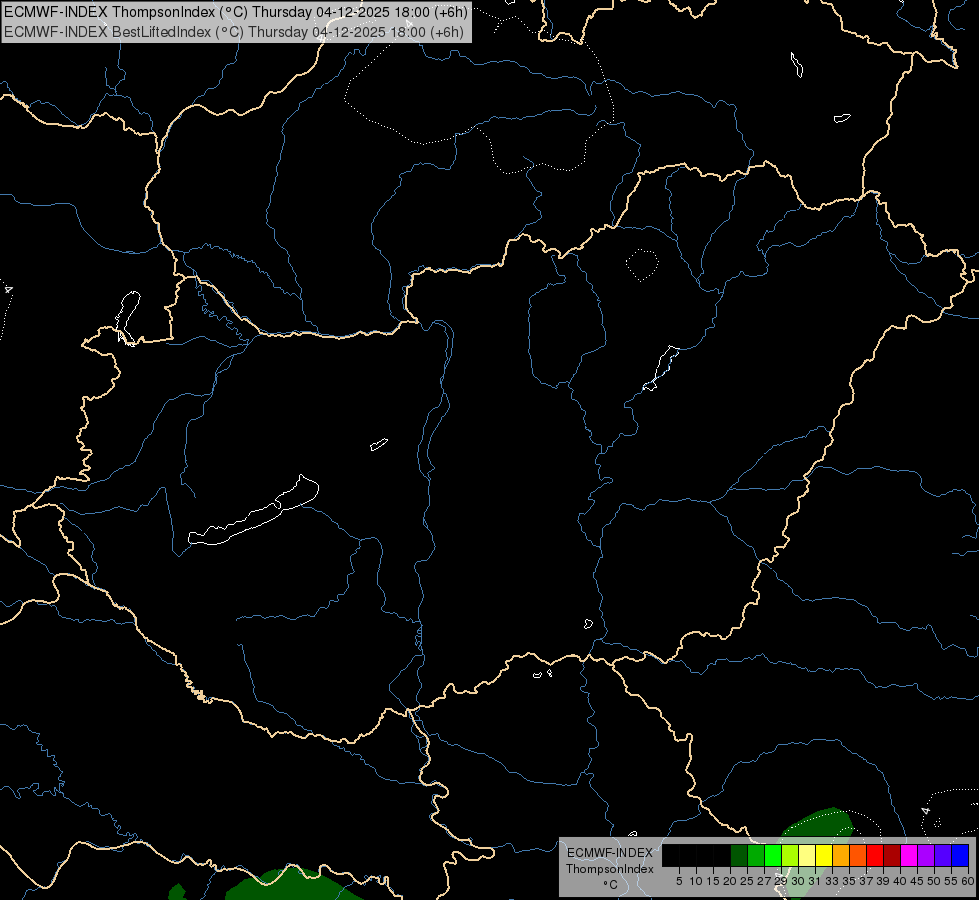Select the magenta 40-45 legend swatch
979x900 pixels.
pos(910,855)
